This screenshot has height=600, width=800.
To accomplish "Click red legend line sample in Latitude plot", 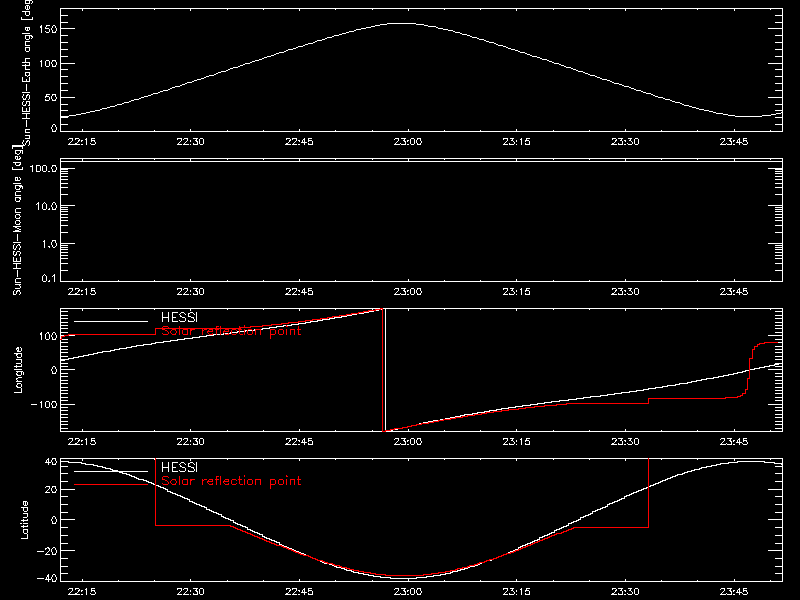I will [111, 484].
